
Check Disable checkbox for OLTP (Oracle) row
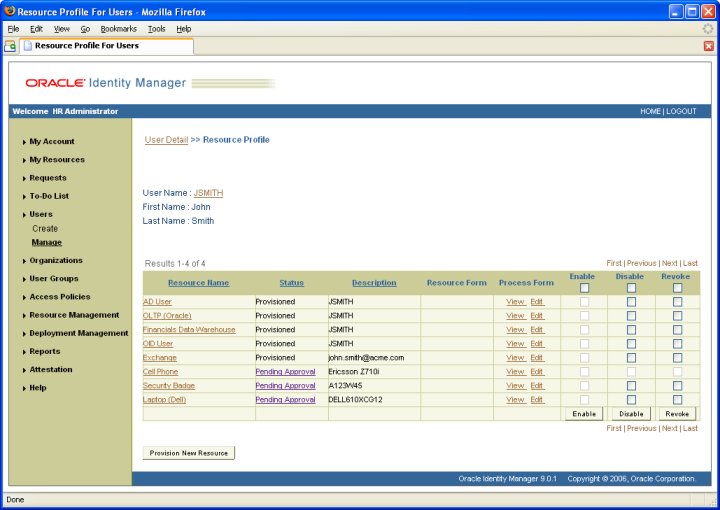[631, 316]
